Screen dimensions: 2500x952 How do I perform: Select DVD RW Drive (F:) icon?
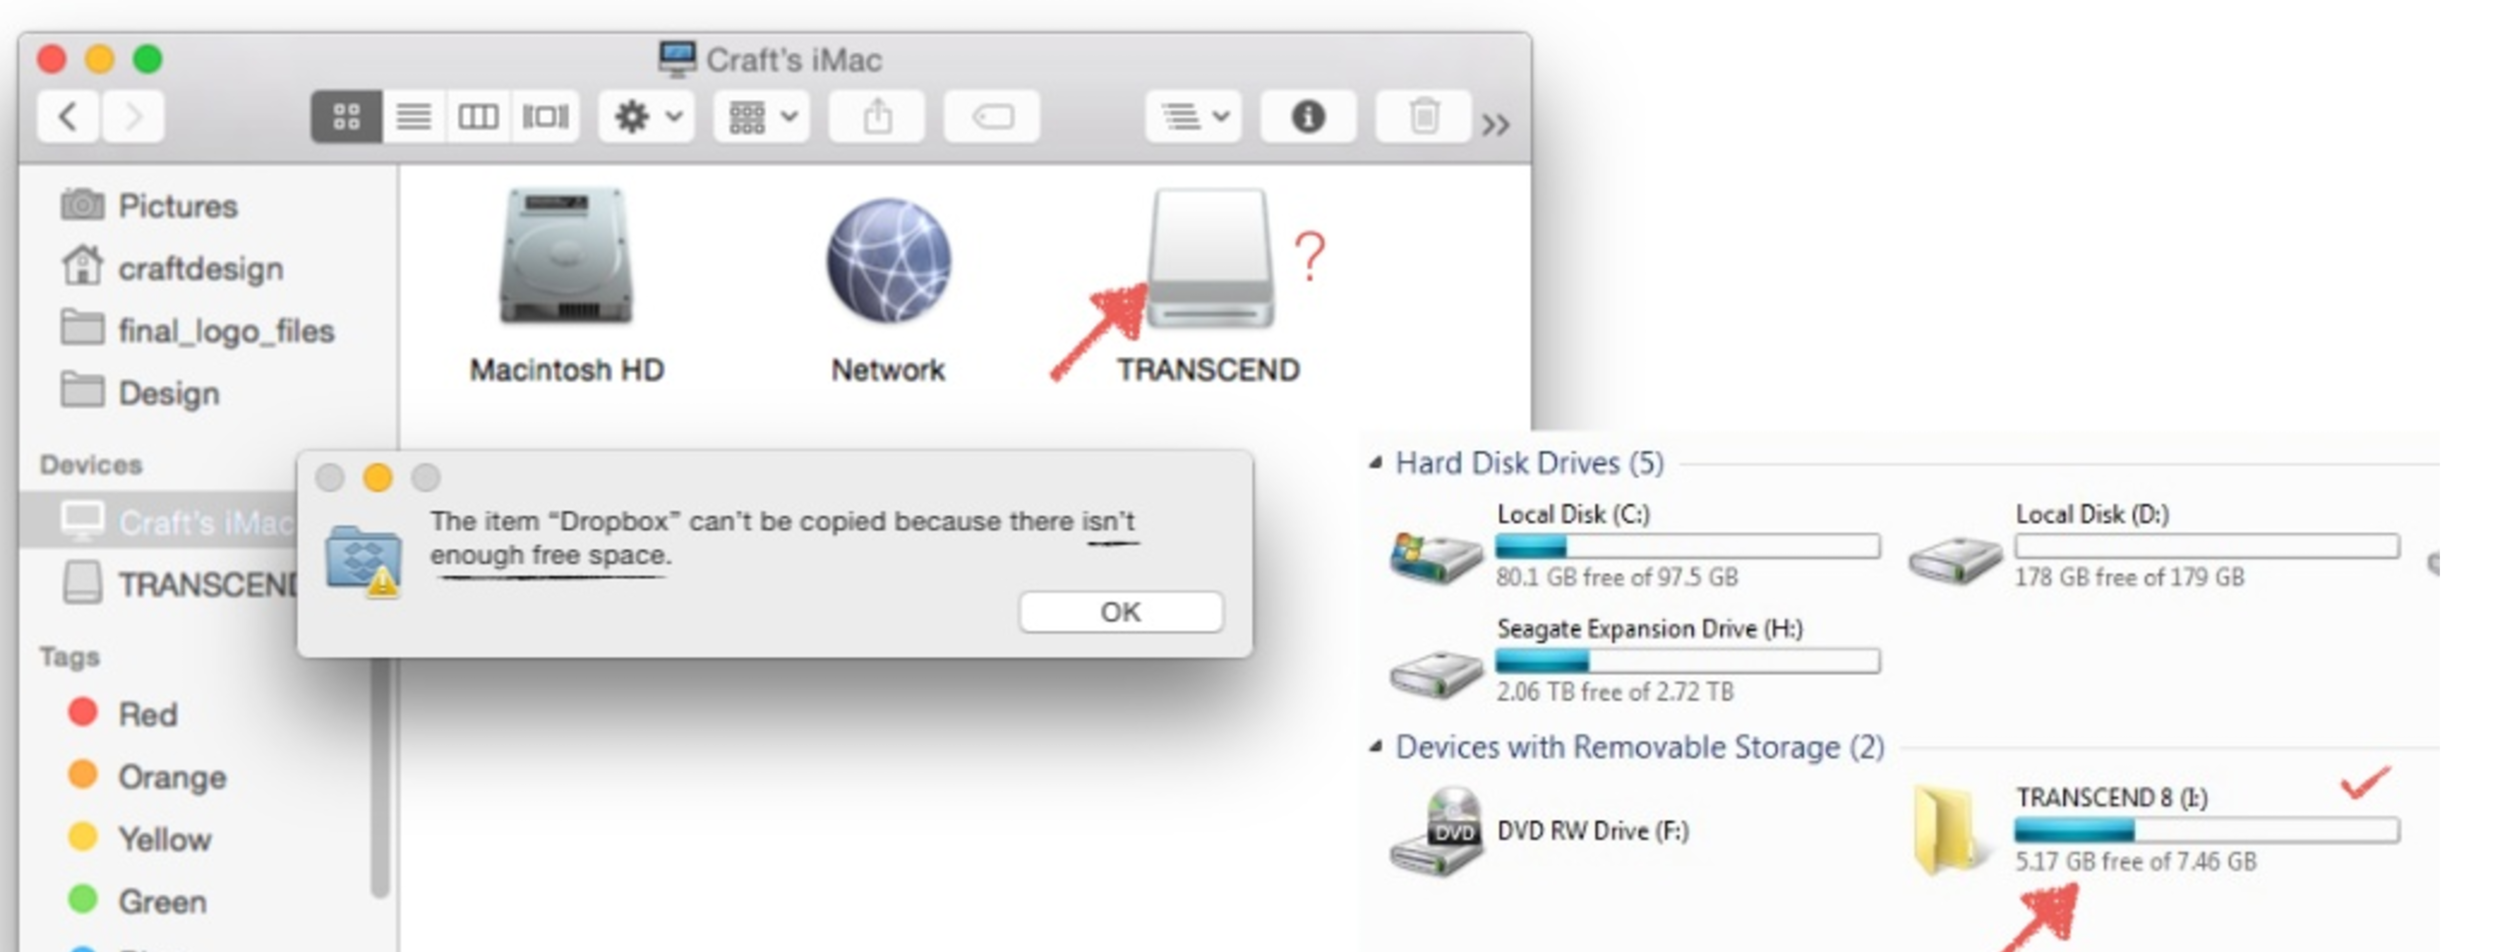click(1436, 831)
